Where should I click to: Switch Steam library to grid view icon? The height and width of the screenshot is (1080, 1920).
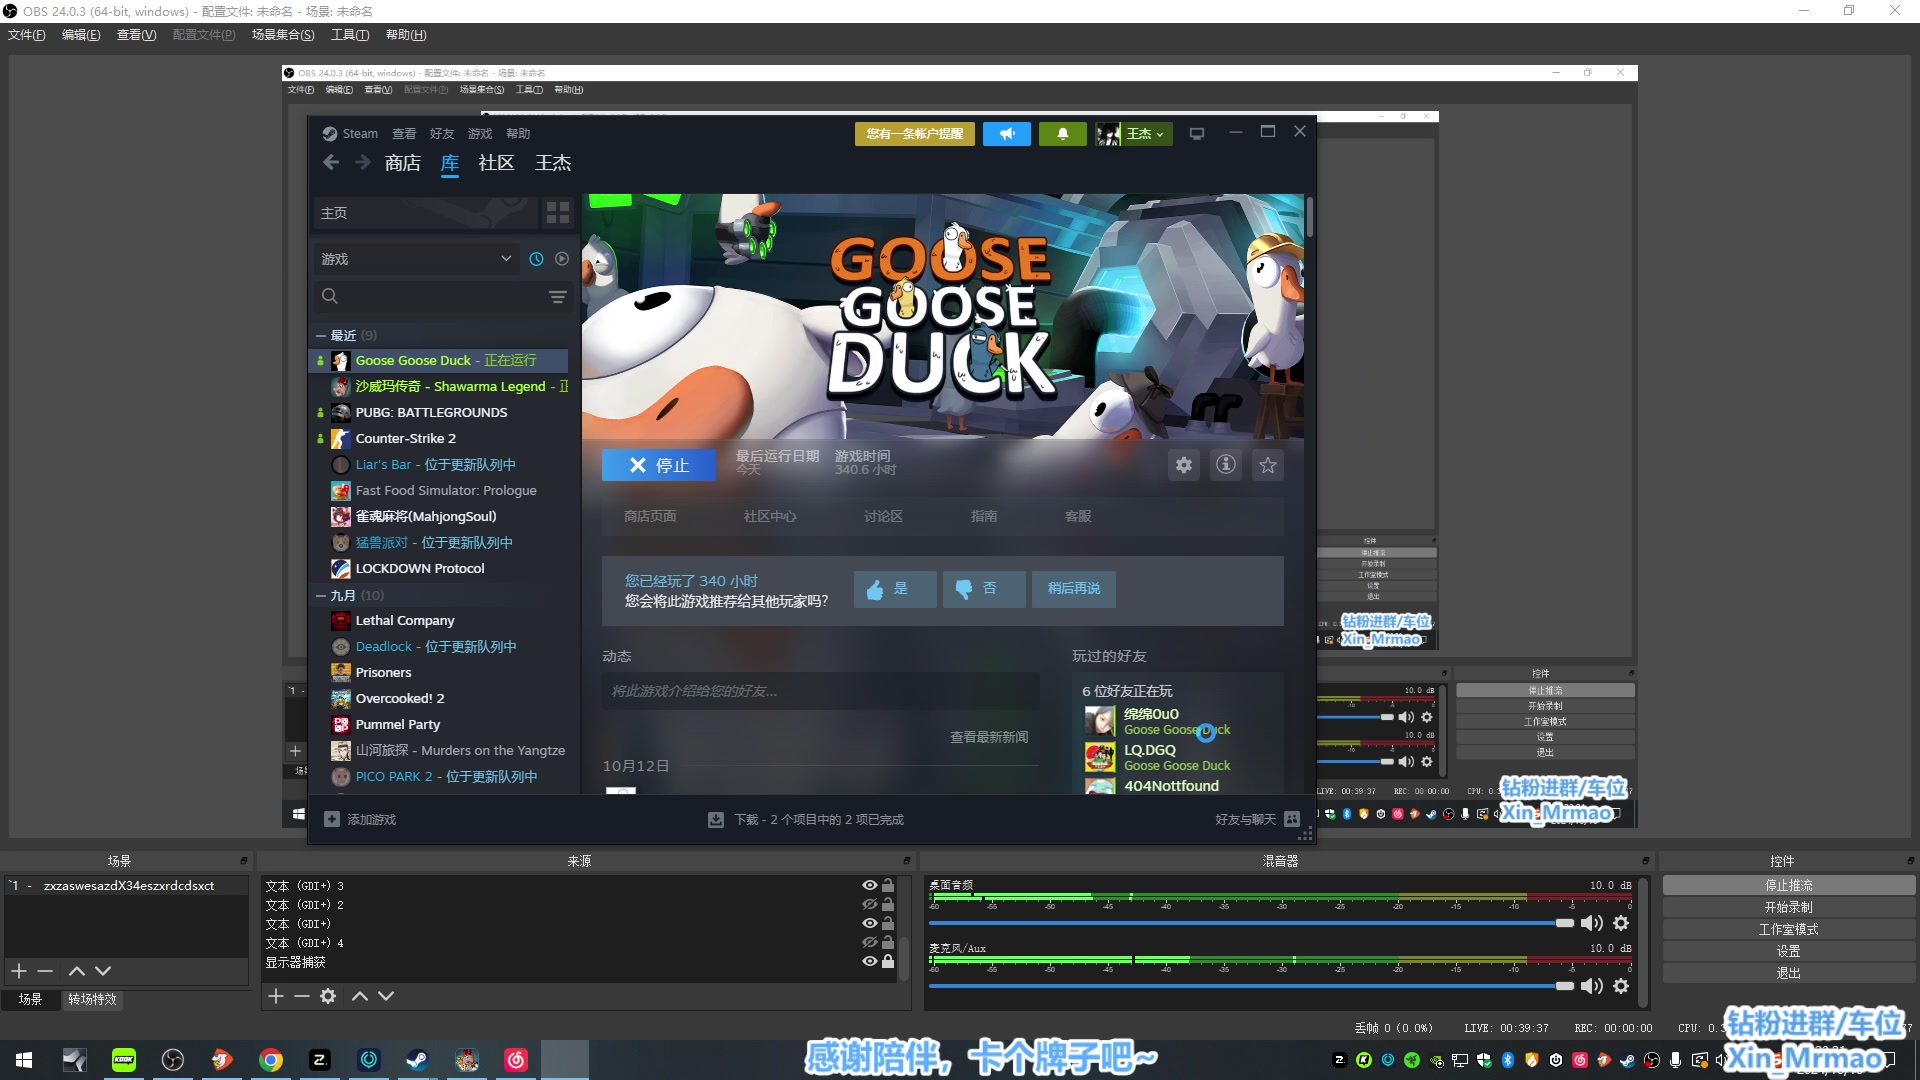[x=558, y=213]
